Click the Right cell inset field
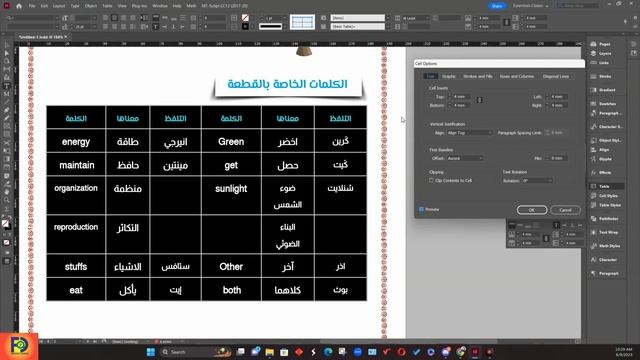 tap(559, 105)
